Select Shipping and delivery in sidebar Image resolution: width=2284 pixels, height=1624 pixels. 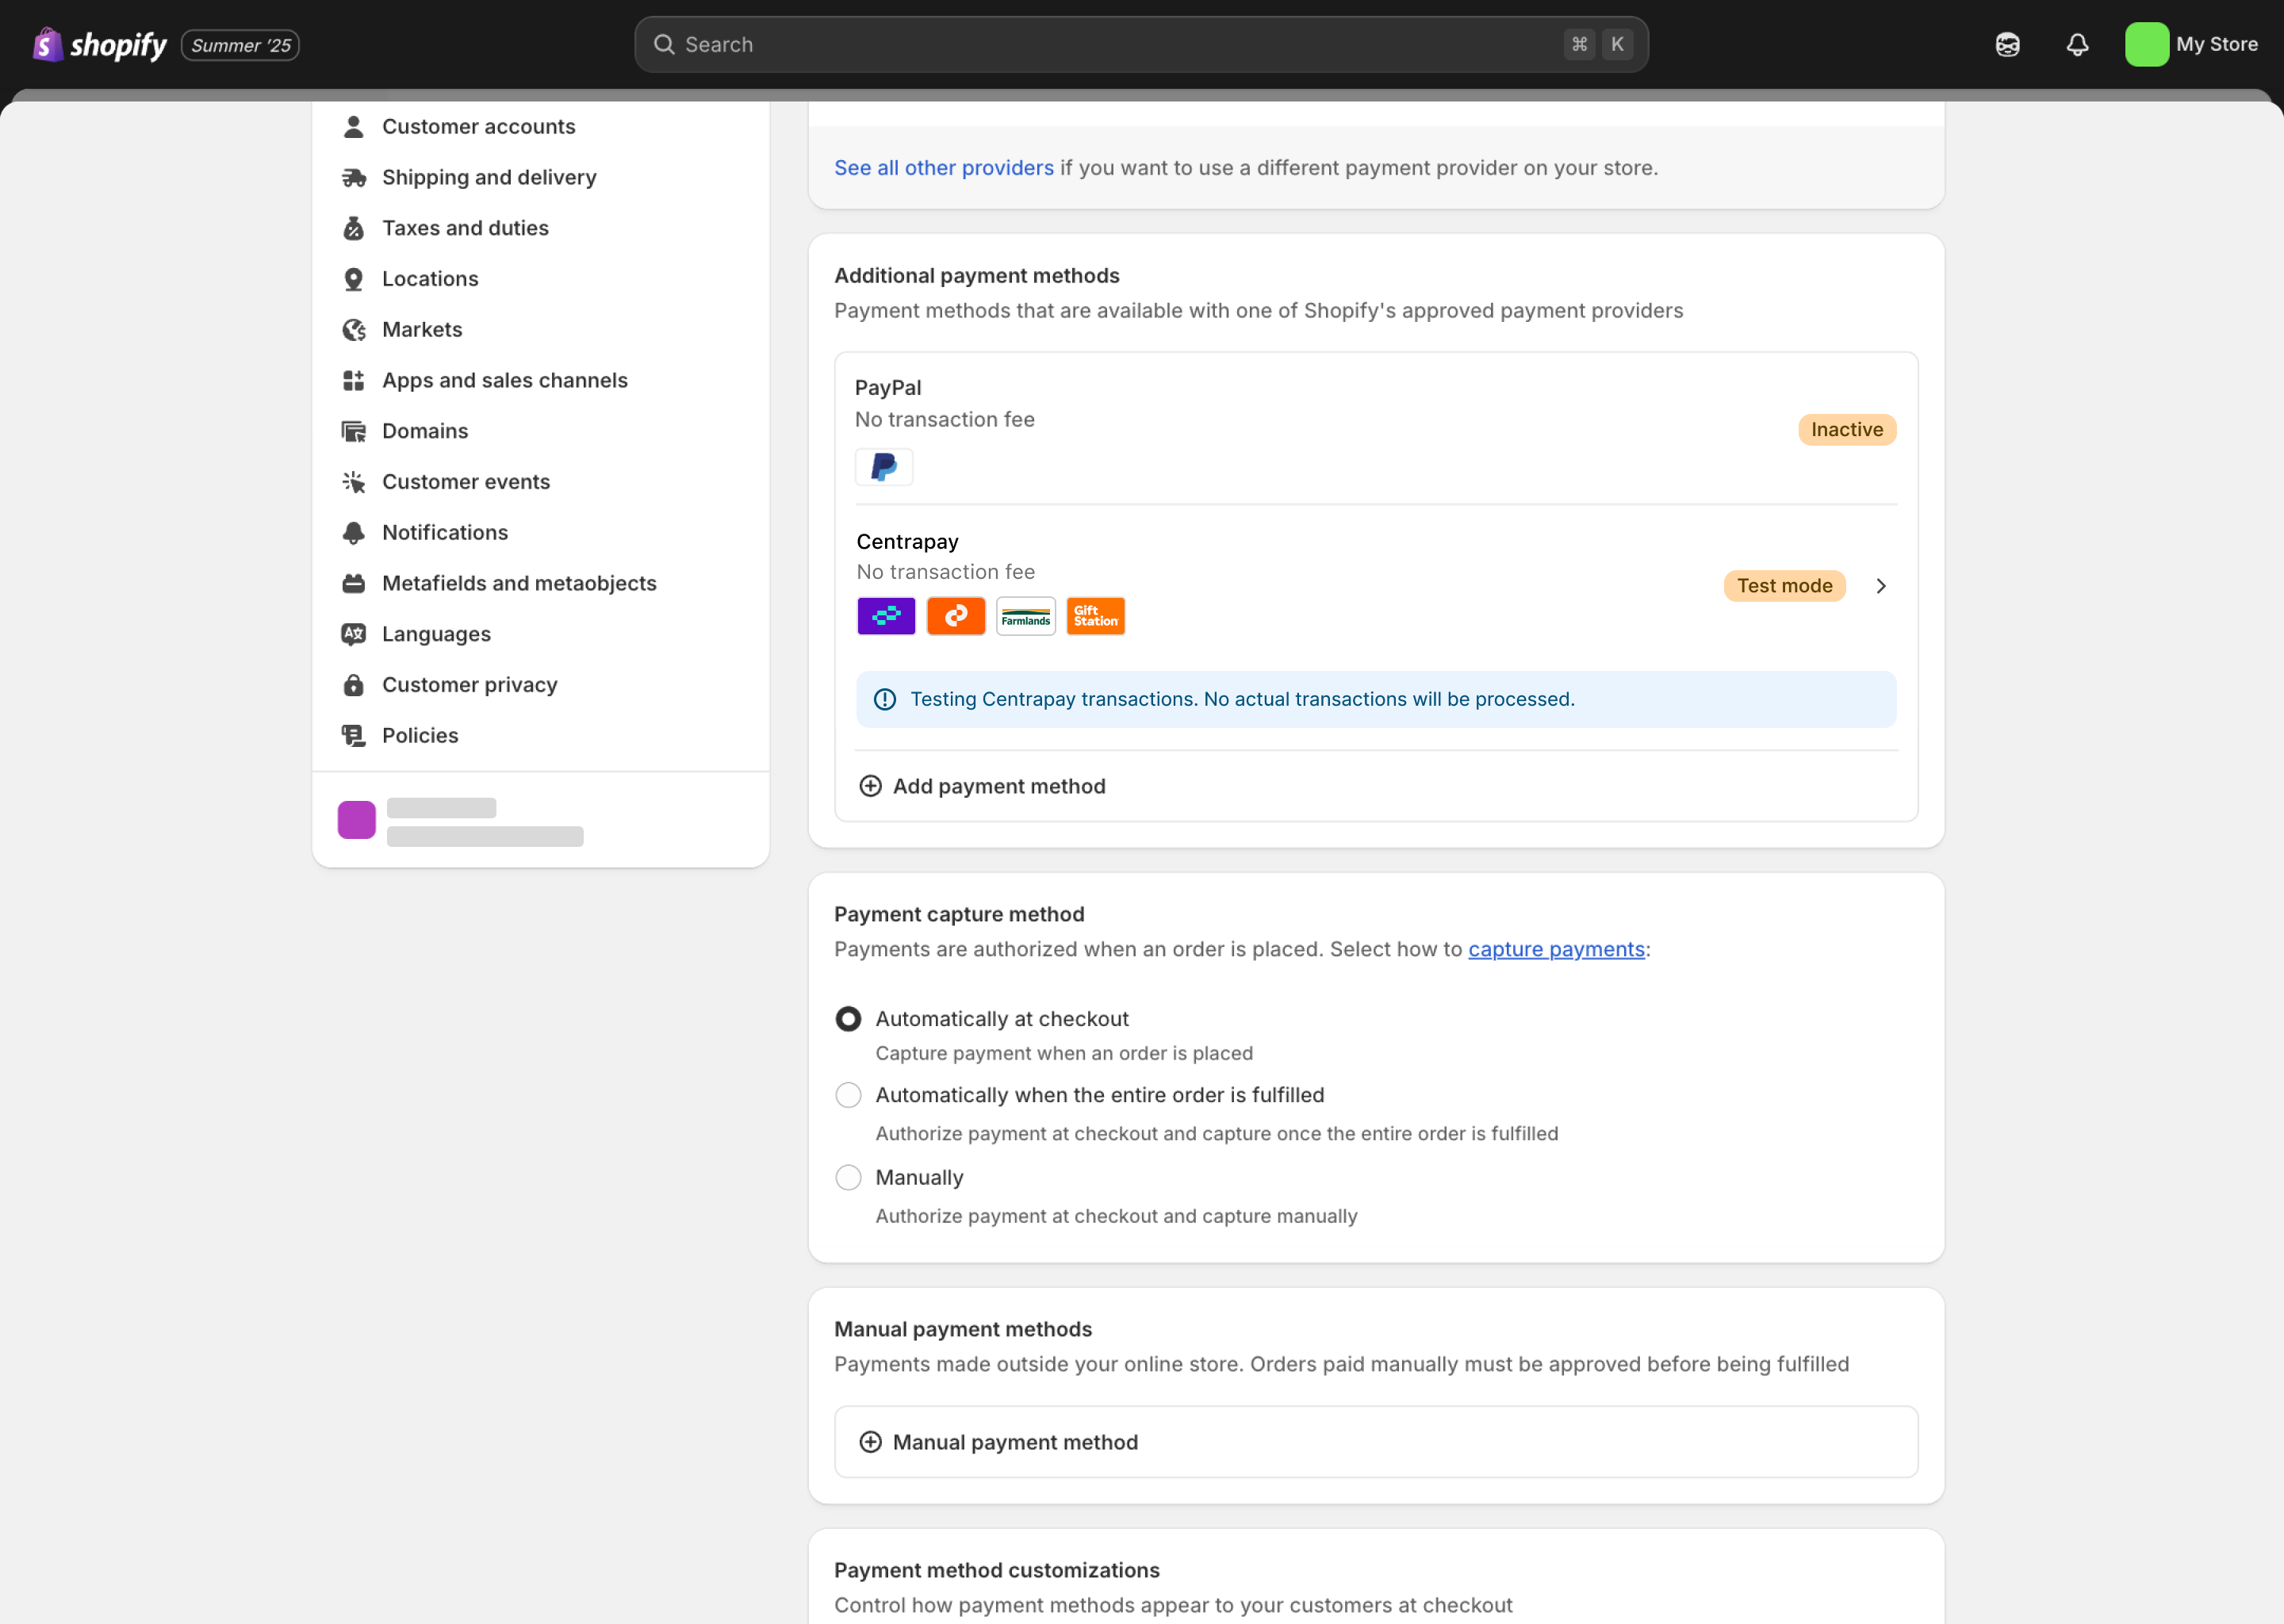pyautogui.click(x=489, y=177)
